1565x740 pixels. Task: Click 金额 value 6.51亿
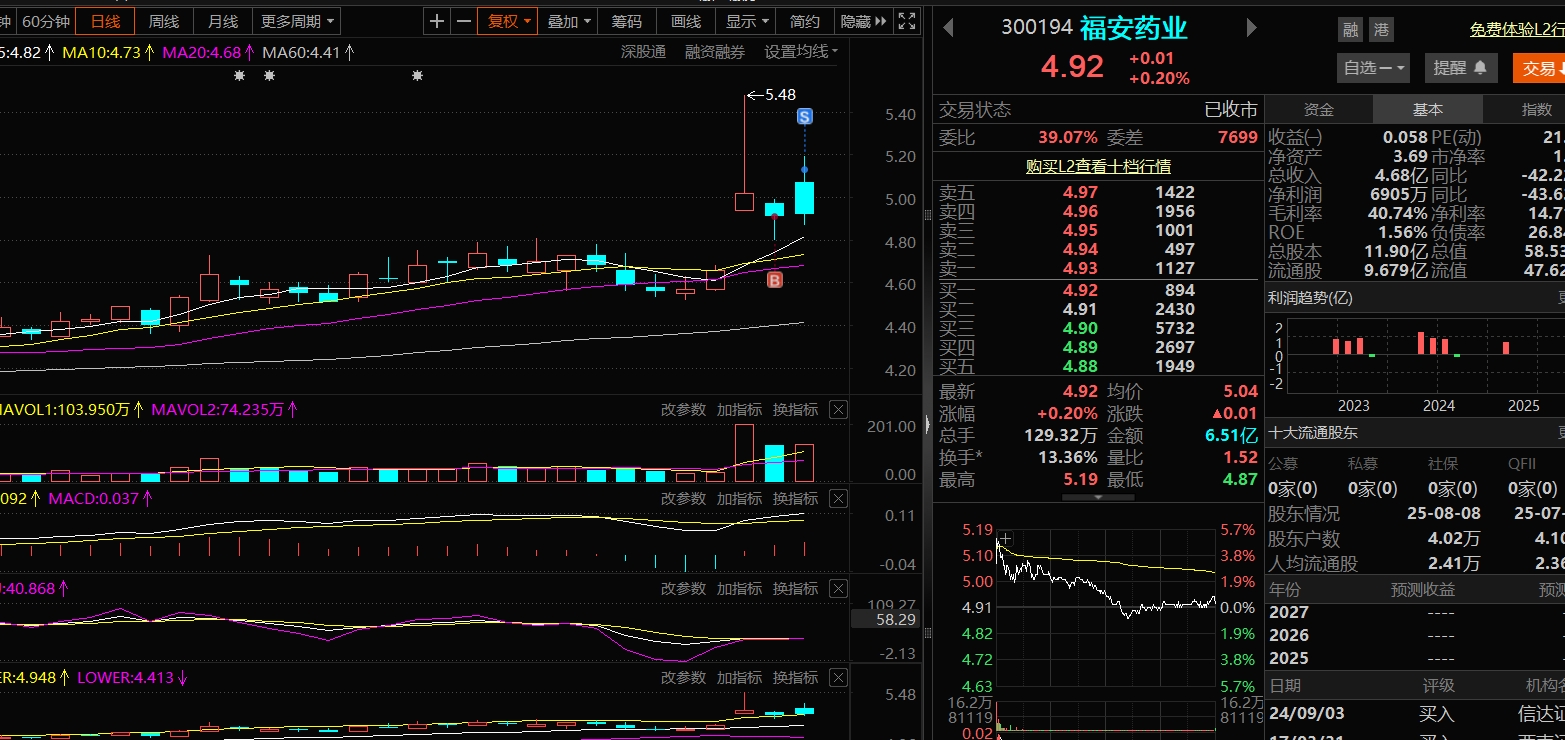coord(1232,435)
